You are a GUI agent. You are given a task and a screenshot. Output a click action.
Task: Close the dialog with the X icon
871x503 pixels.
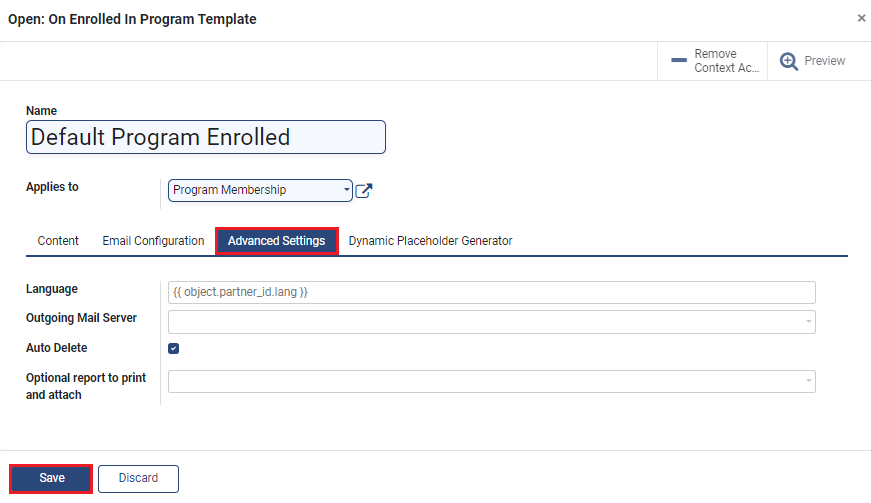(x=861, y=18)
